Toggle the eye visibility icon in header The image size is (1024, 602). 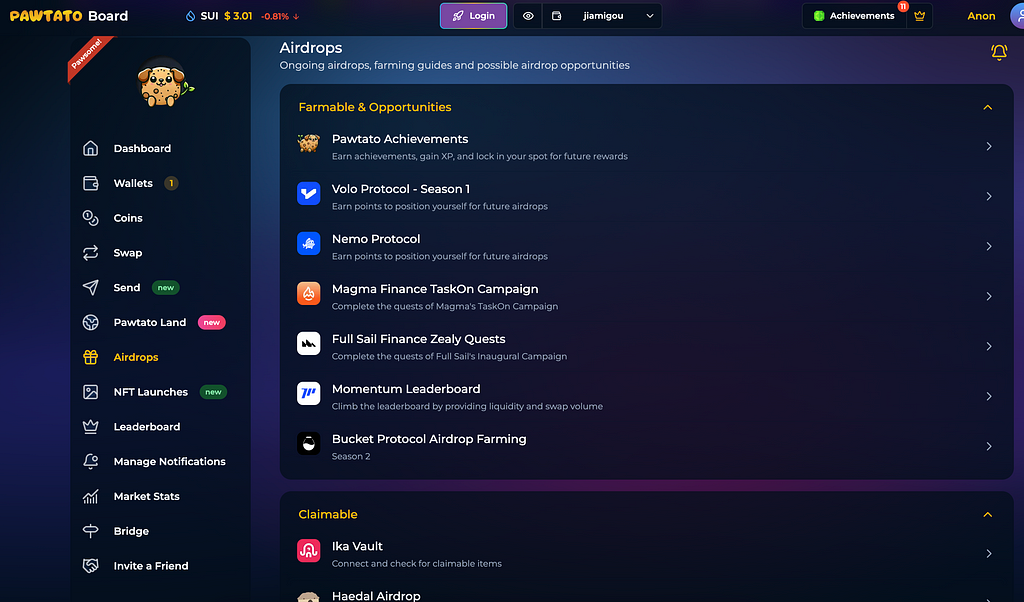coord(528,16)
